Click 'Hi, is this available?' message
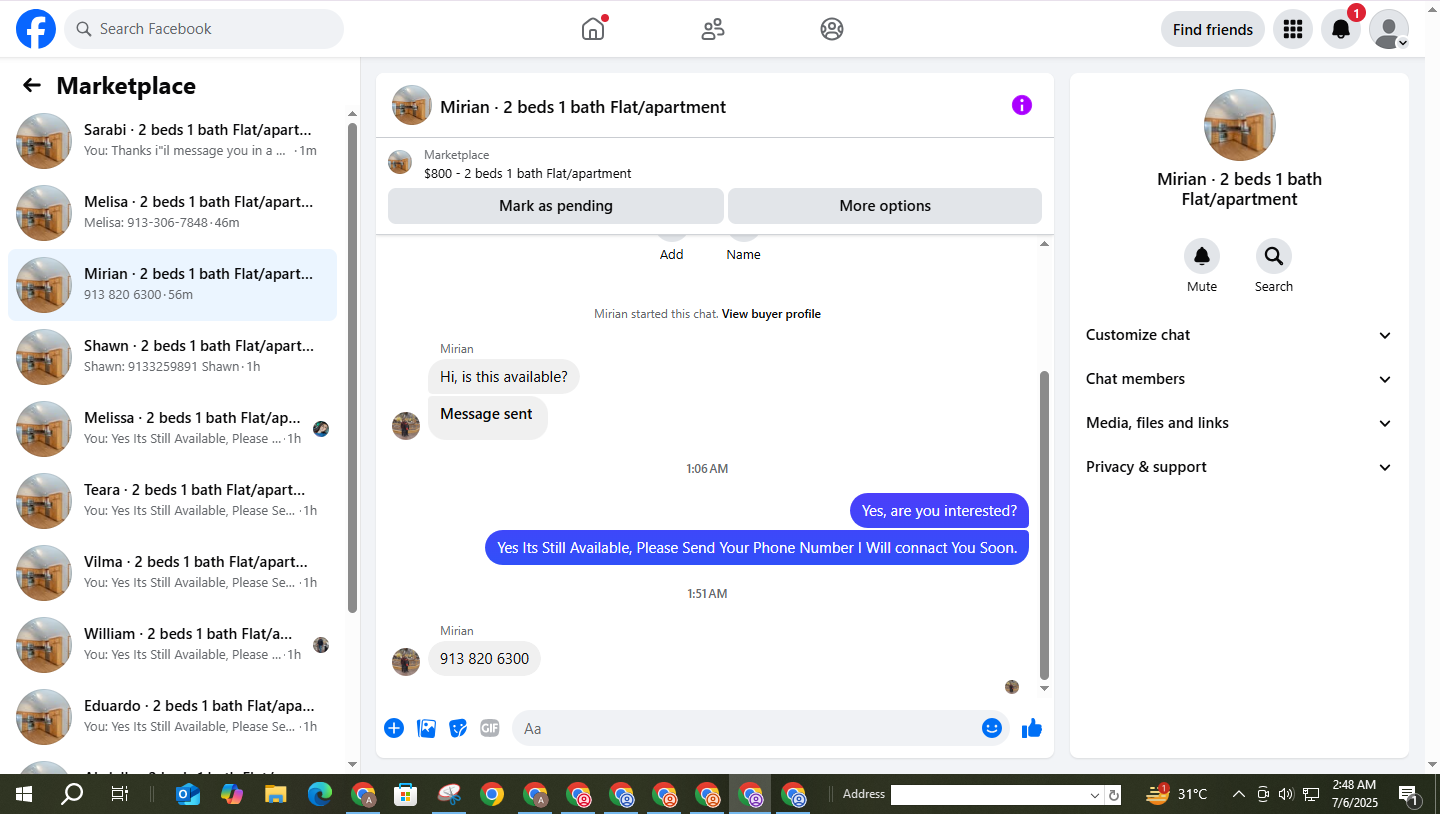The width and height of the screenshot is (1440, 814). (504, 377)
